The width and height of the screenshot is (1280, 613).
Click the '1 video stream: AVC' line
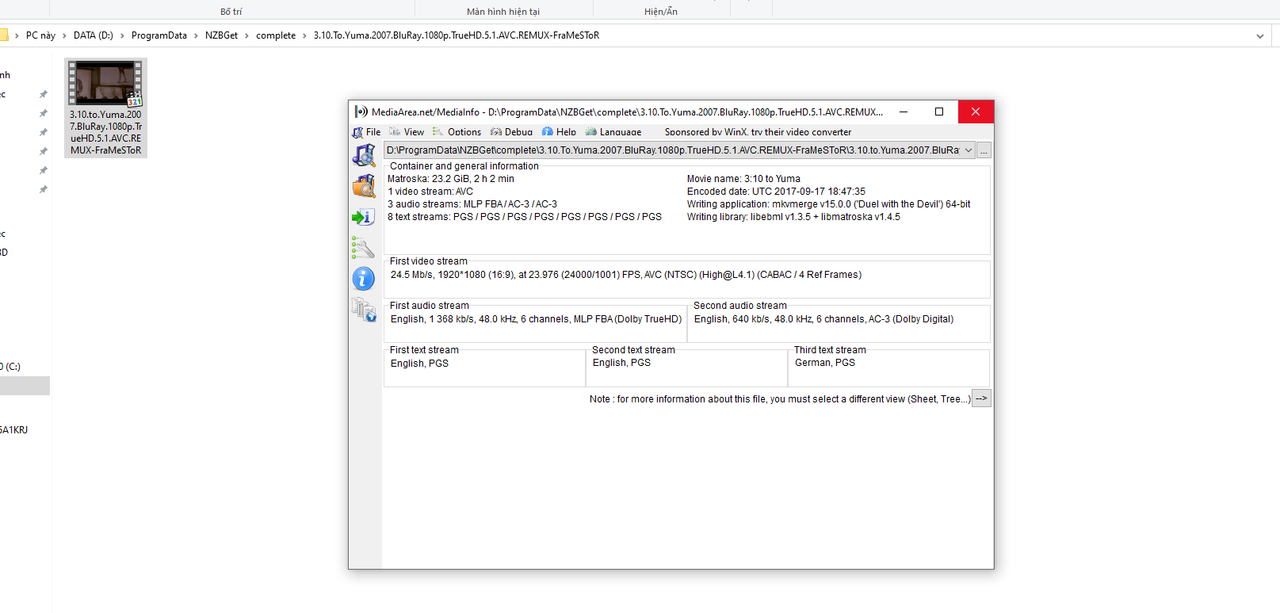coord(430,191)
